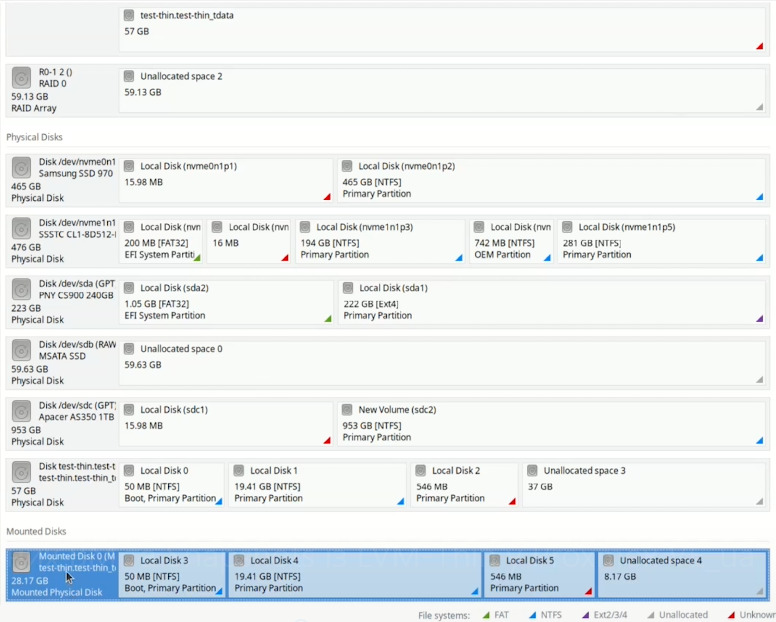This screenshot has width=776, height=622.
Task: Click the Samsung SSD 970 disk icon
Action: (x=21, y=168)
